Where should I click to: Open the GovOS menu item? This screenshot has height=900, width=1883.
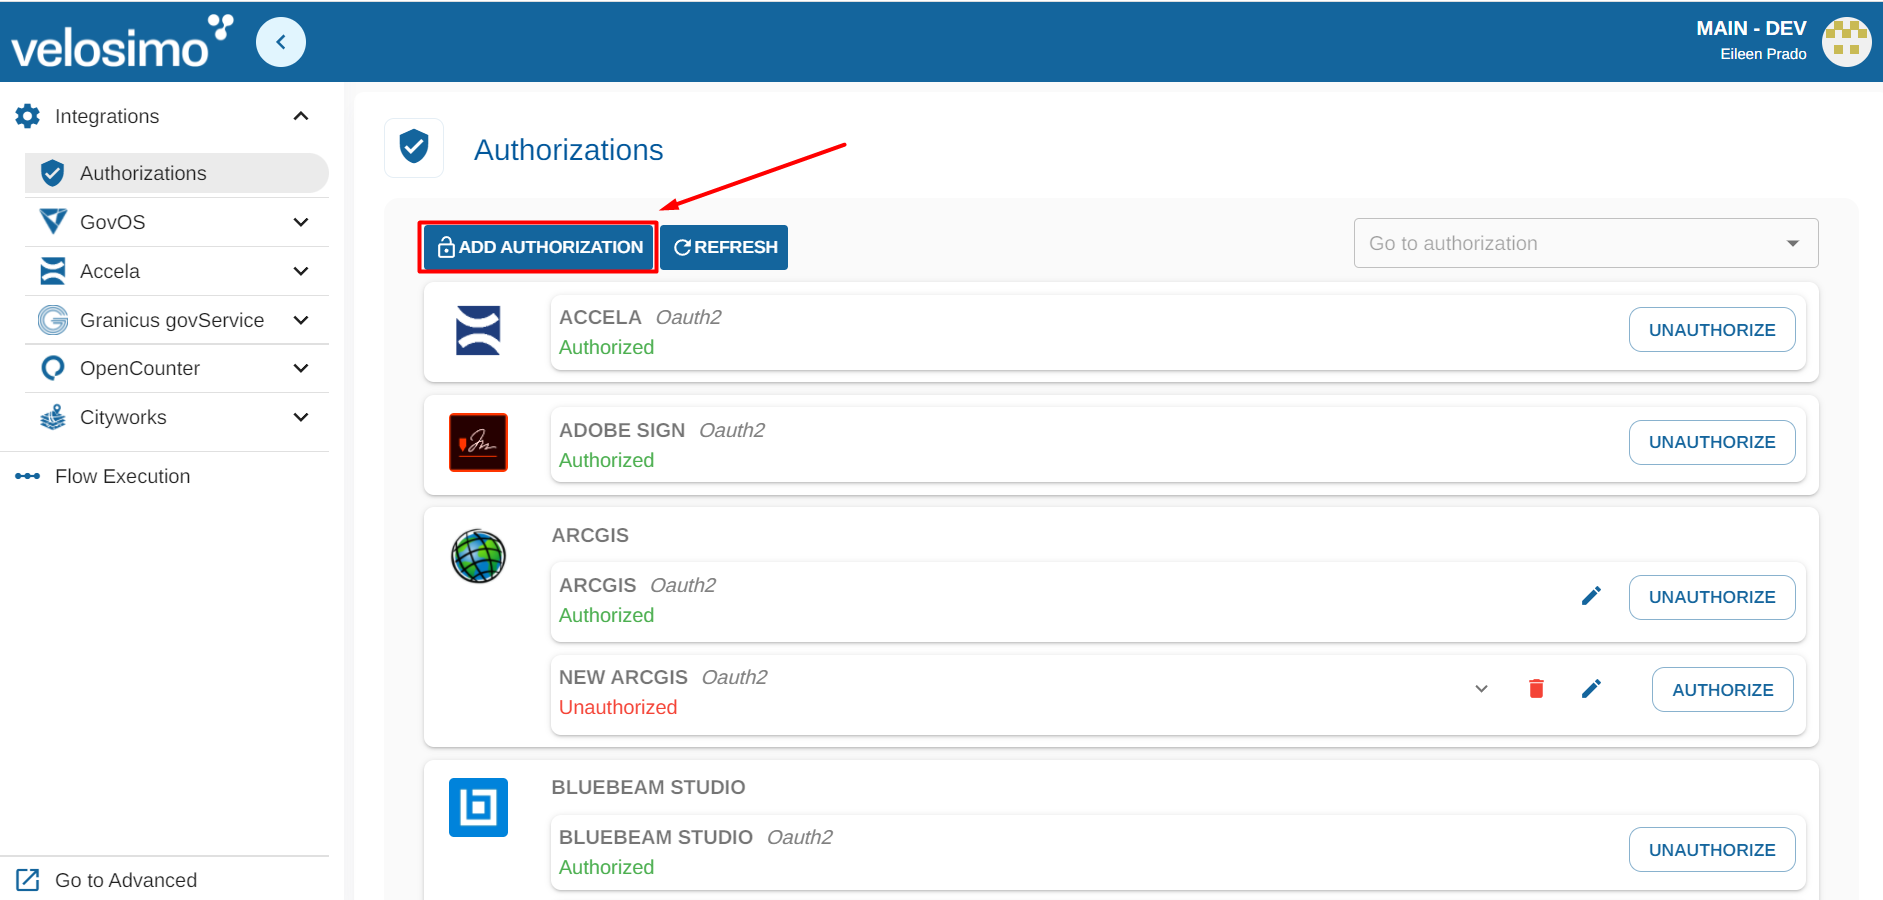point(177,222)
